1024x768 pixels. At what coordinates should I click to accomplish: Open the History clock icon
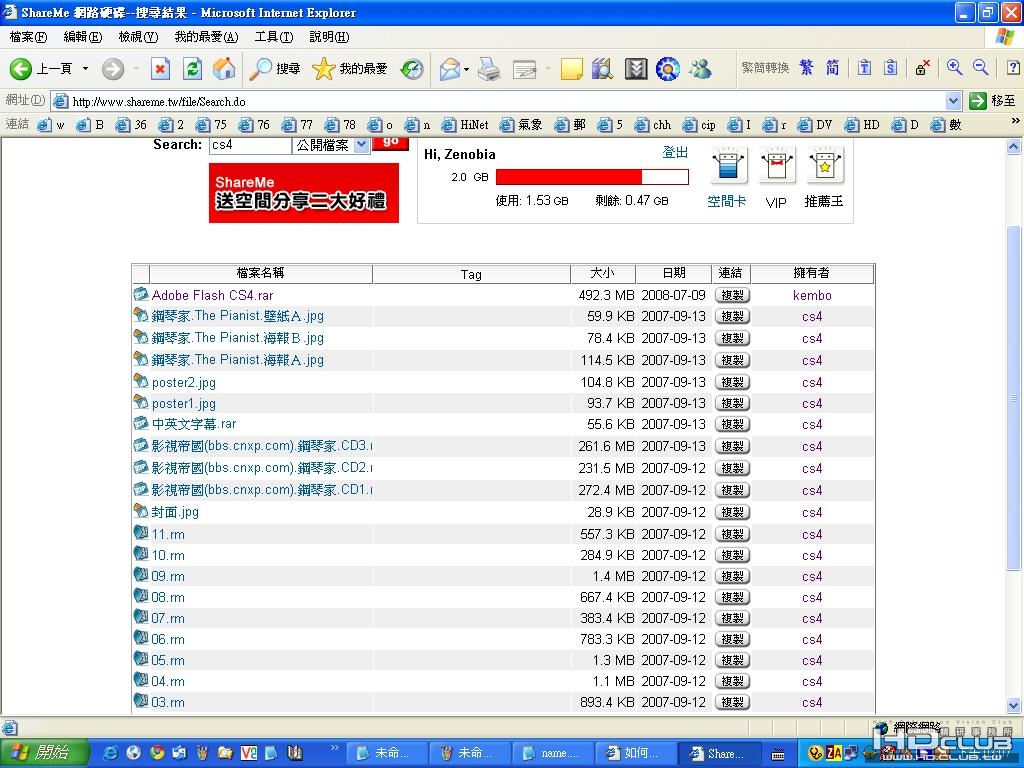coord(412,69)
